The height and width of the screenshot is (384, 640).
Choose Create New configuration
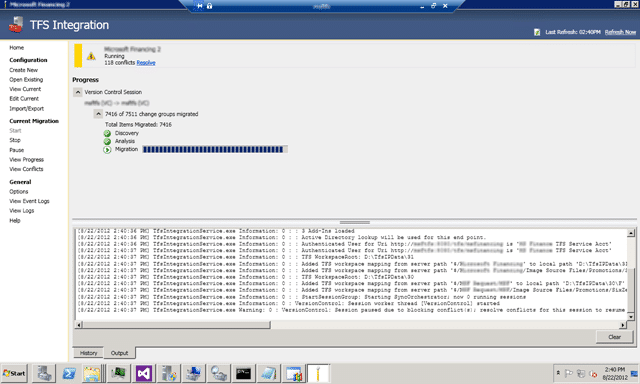tap(24, 70)
